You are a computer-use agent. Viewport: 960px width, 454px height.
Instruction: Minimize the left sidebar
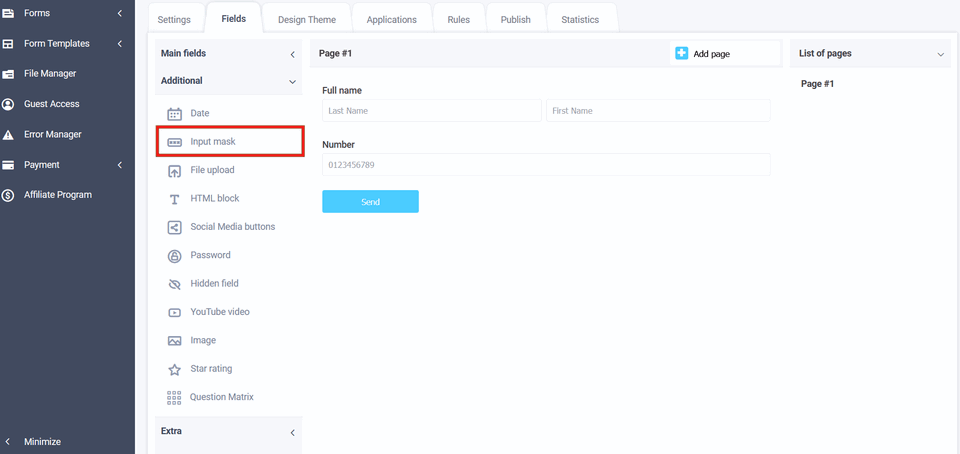pos(42,441)
